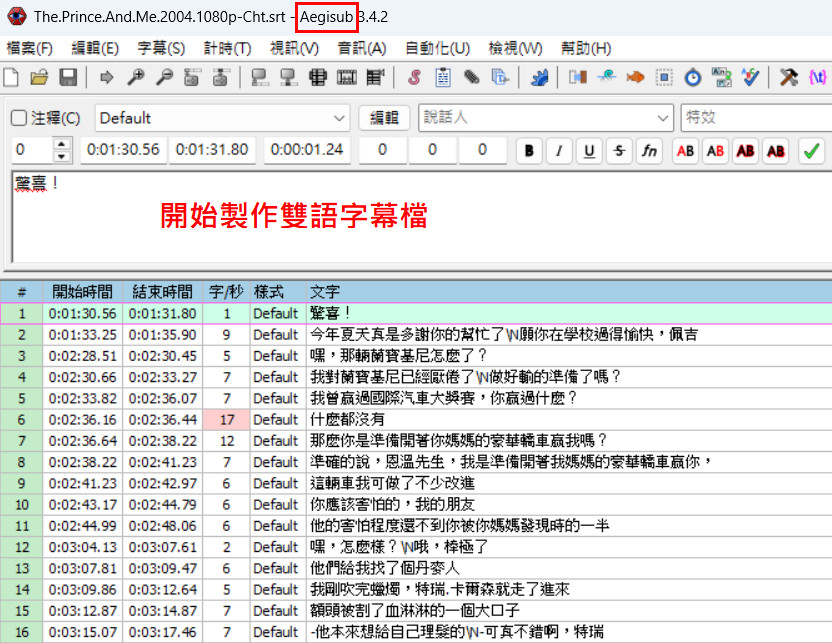Screen dimensions: 832x643
Task: Commit the line with green checkmark
Action: click(811, 151)
